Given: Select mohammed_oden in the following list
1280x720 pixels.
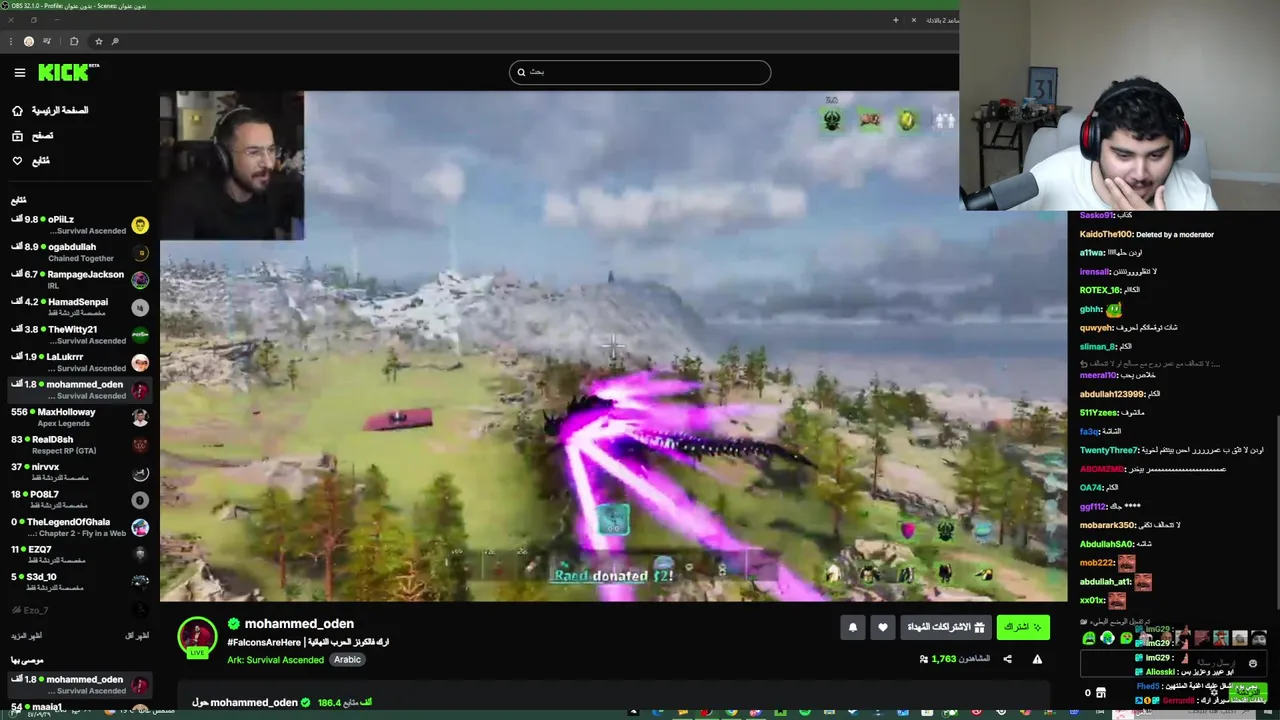Looking at the screenshot, I should (x=80, y=390).
